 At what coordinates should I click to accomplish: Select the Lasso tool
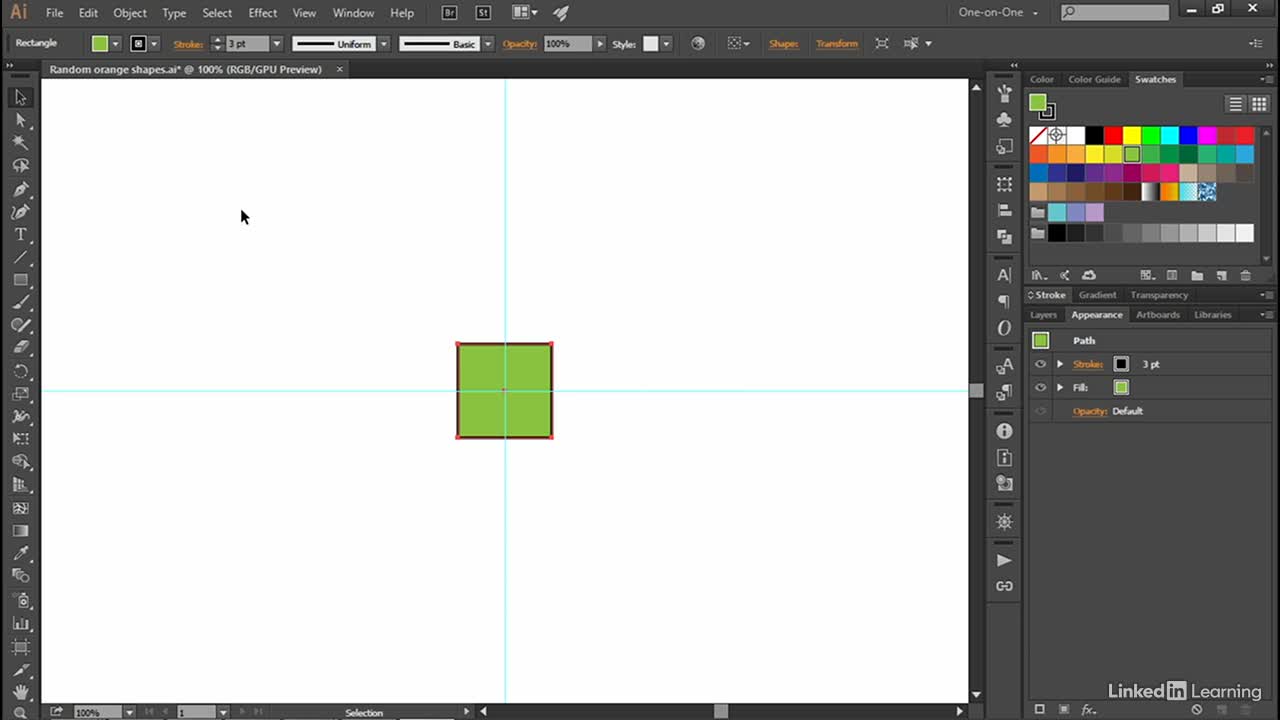[20, 166]
